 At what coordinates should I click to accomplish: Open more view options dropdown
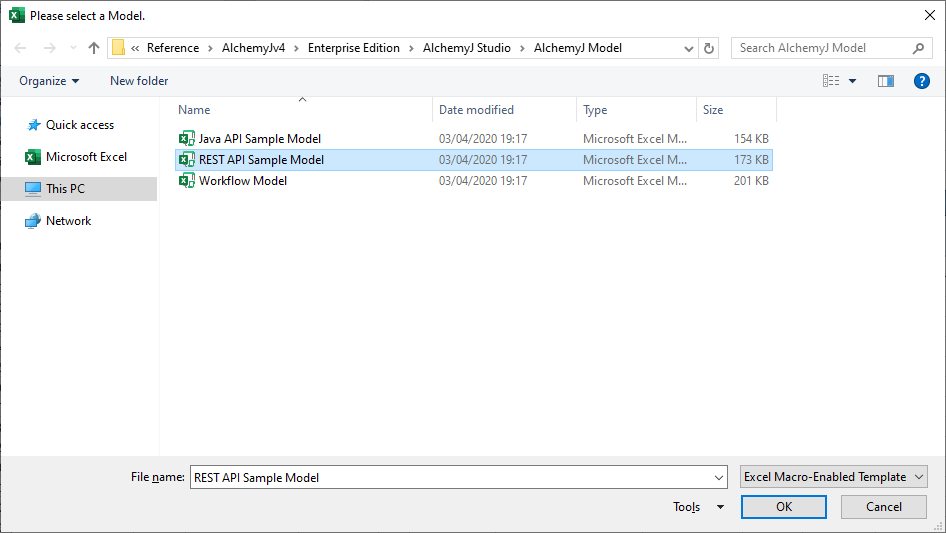[852, 81]
